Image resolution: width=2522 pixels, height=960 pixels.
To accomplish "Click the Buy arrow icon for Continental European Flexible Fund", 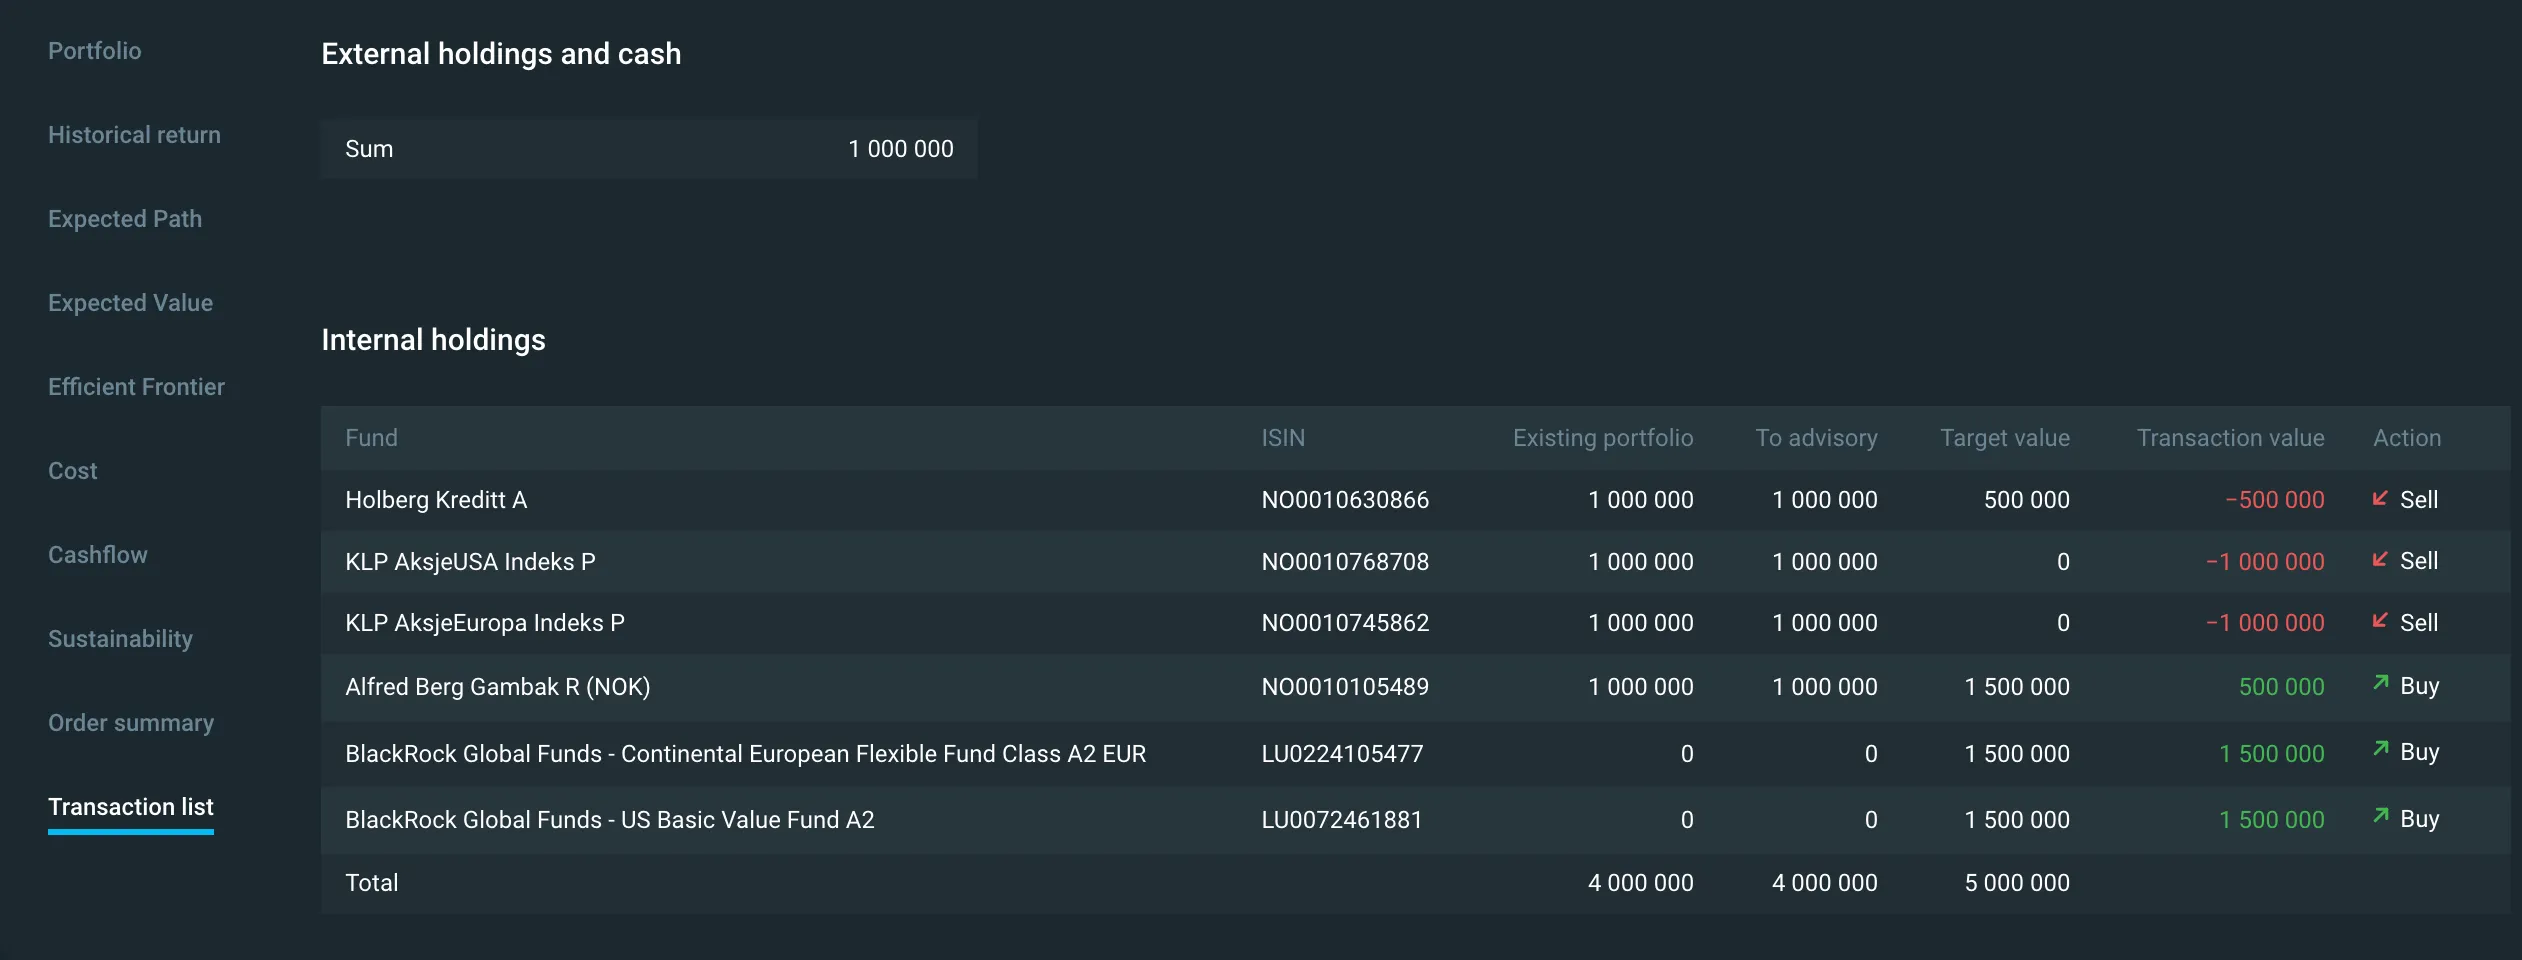I will point(2380,749).
